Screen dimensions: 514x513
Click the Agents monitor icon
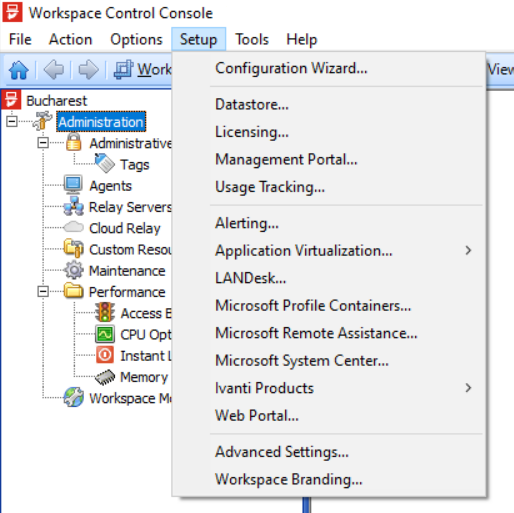73,185
